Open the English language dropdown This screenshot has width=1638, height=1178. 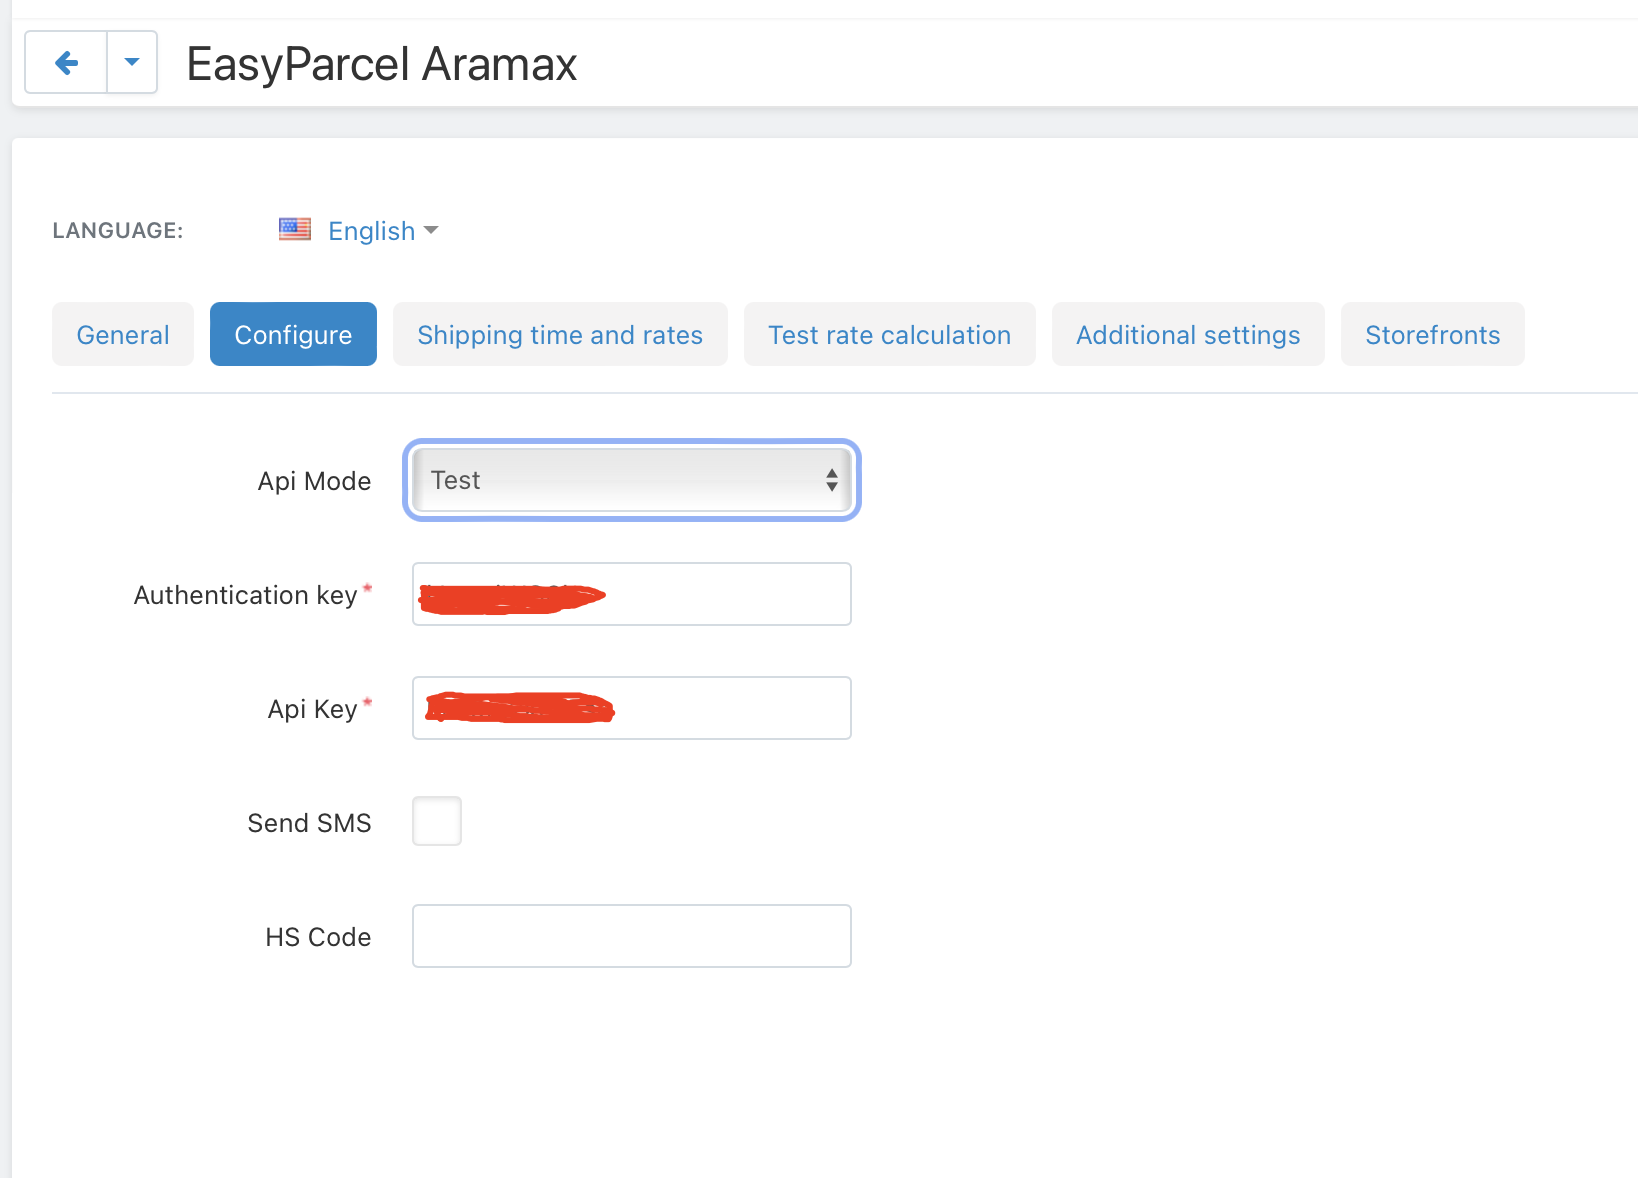tap(380, 231)
